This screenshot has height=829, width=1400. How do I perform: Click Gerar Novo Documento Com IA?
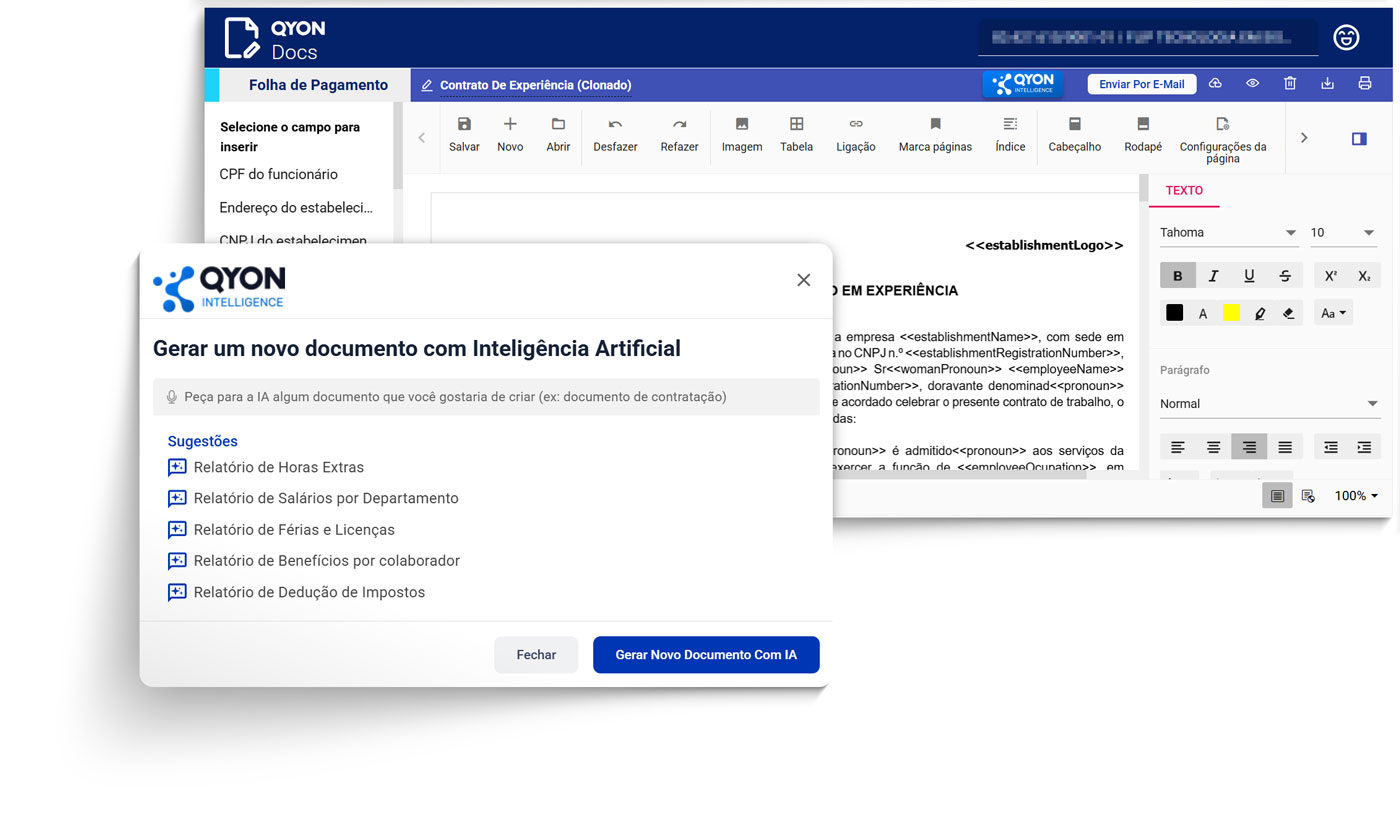click(706, 655)
